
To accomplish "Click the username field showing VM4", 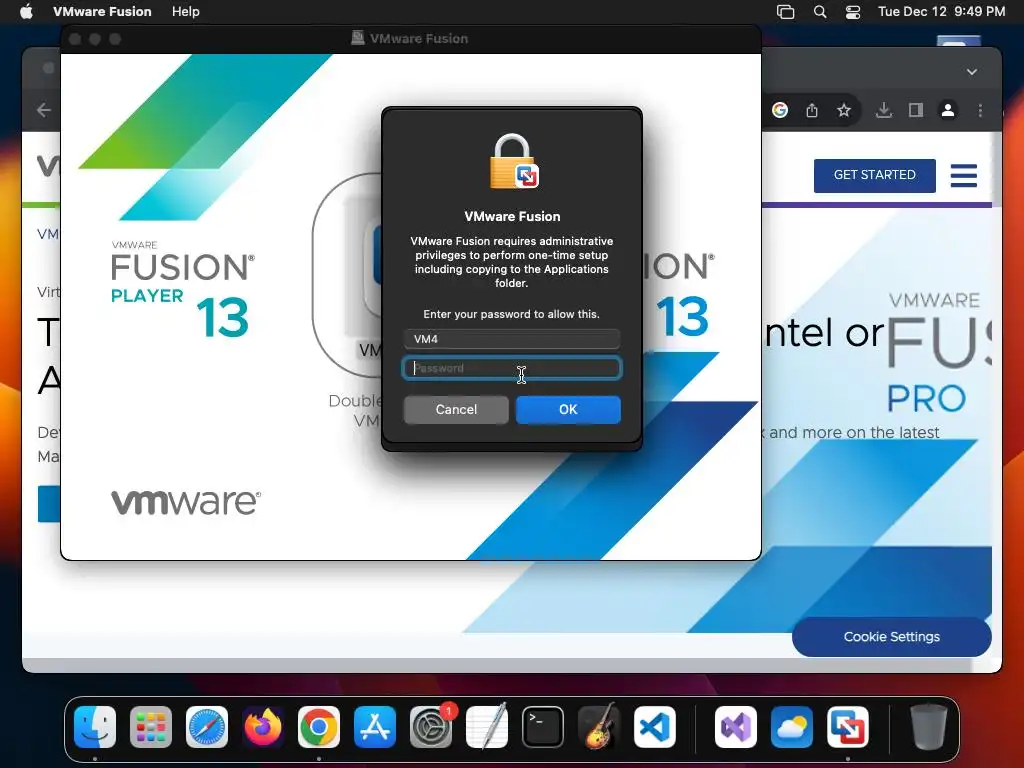I will 511,339.
